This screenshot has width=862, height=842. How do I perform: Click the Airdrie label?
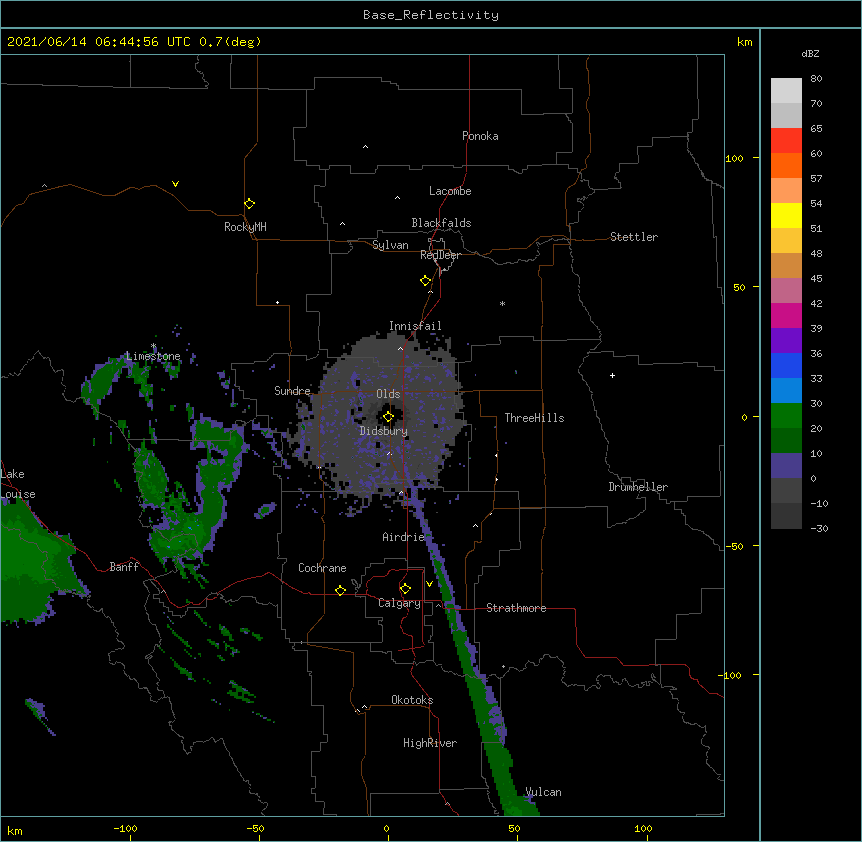[x=403, y=537]
